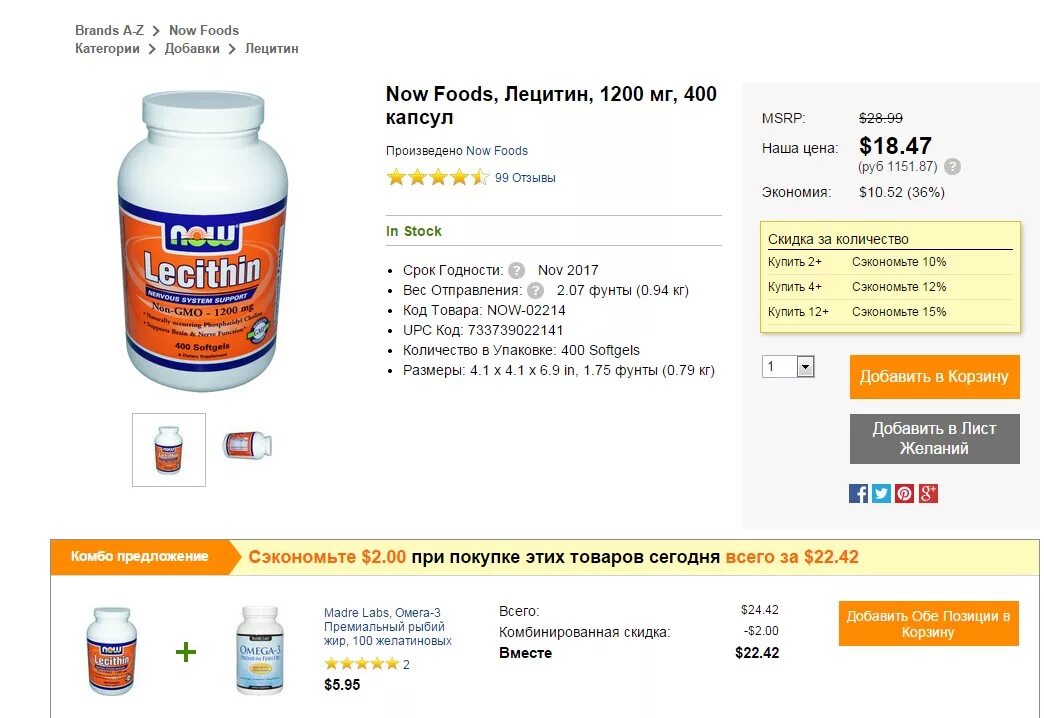Image resolution: width=1044 pixels, height=718 pixels.
Task: Add item via Добавить в Лист Желаний
Action: (934, 438)
